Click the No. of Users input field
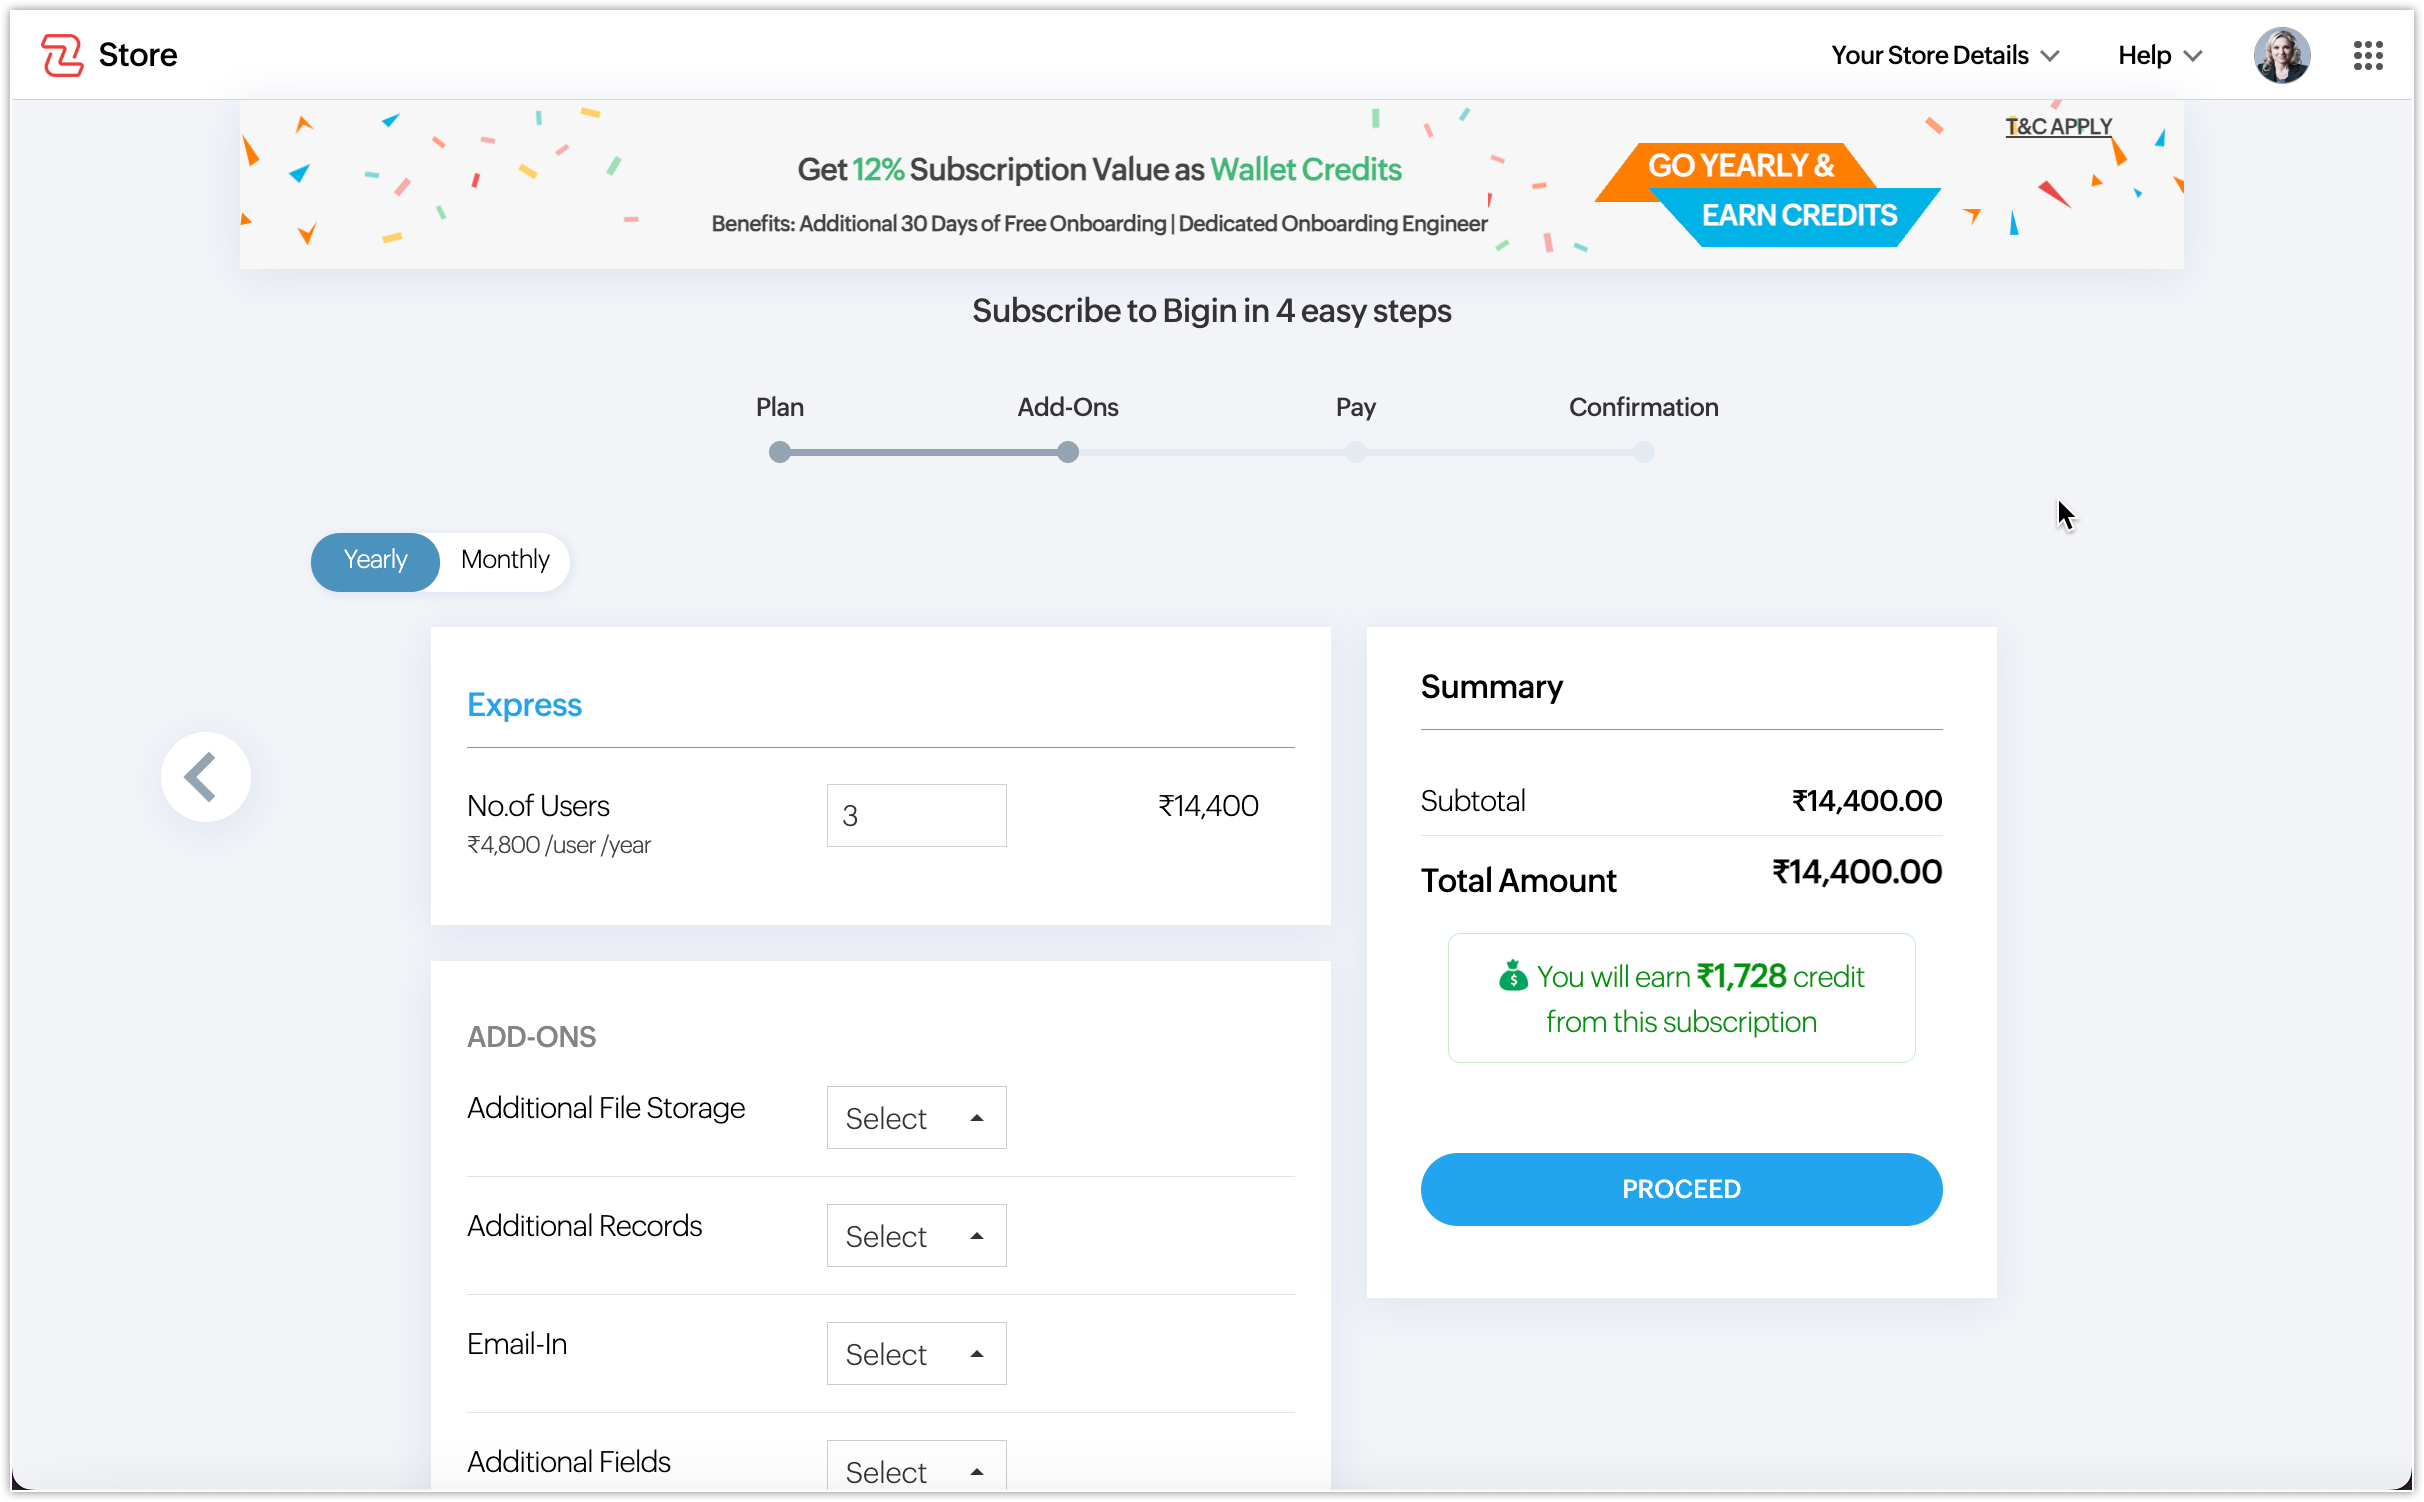2424x1502 pixels. (916, 816)
